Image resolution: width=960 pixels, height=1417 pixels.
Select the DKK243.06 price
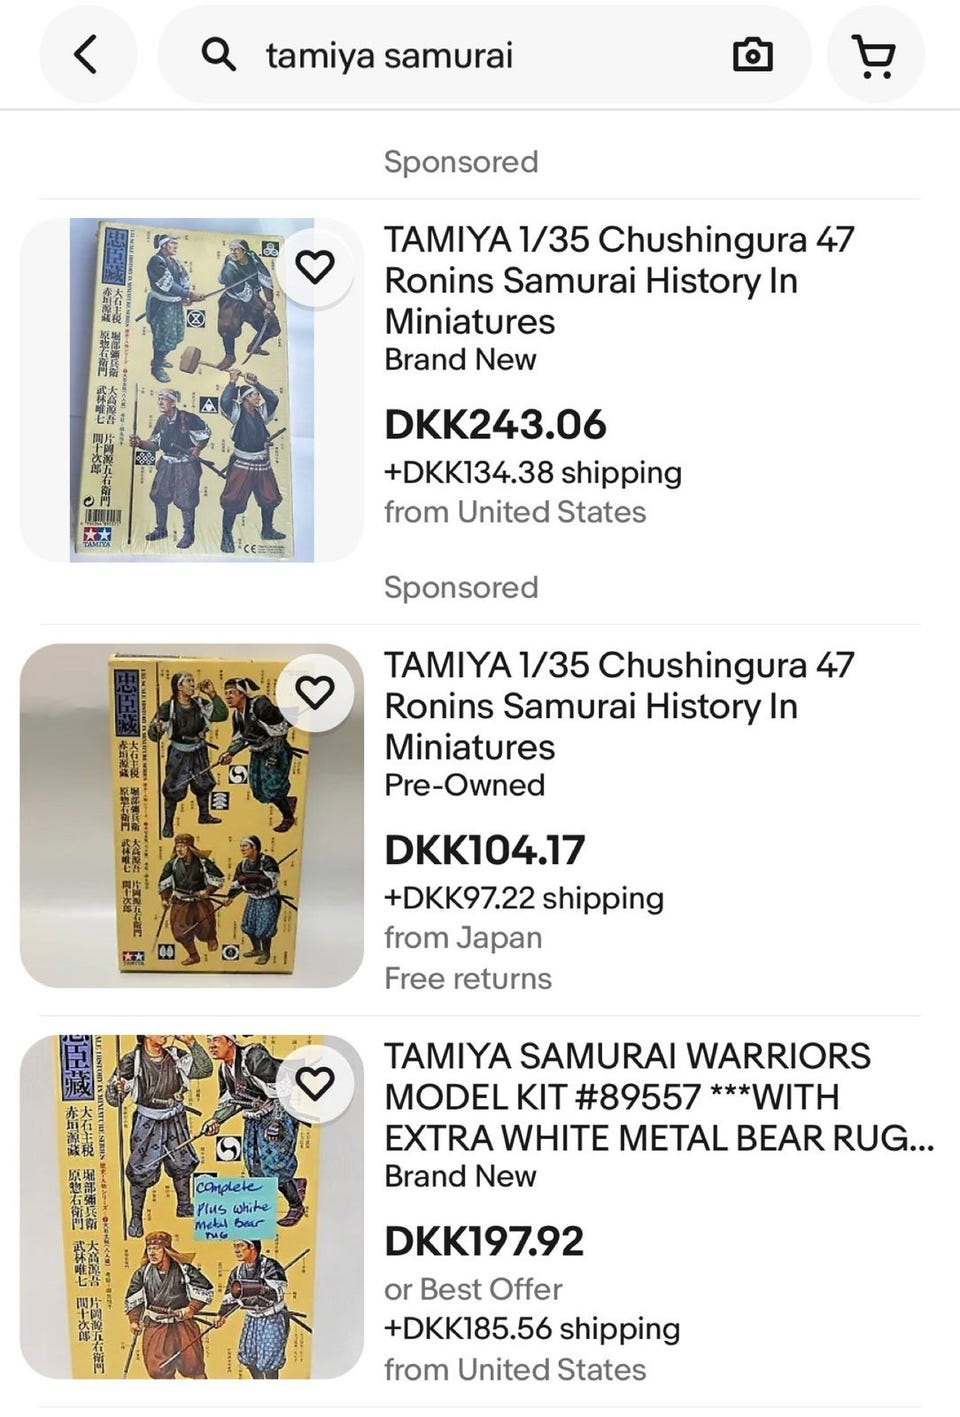pos(495,425)
